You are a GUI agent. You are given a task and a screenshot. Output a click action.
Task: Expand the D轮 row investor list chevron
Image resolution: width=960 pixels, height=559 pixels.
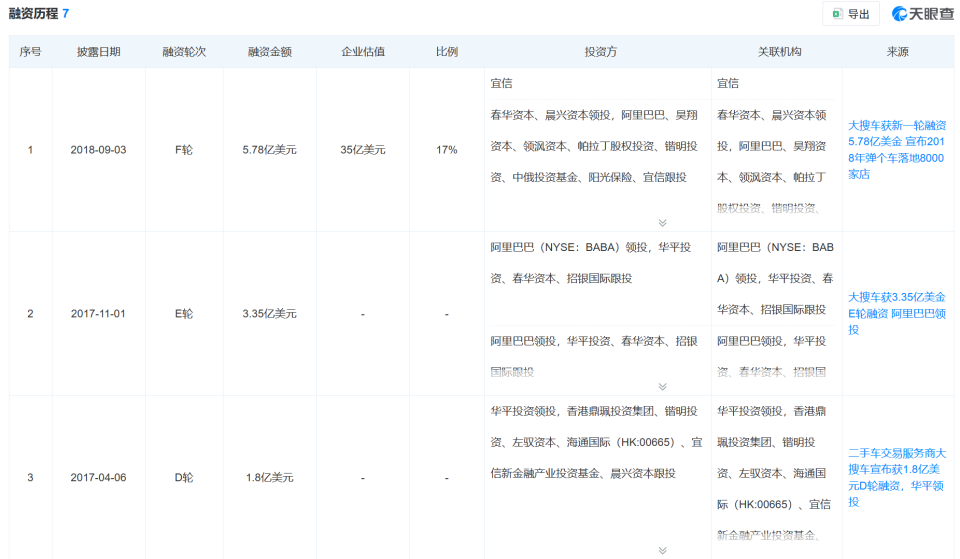click(662, 550)
